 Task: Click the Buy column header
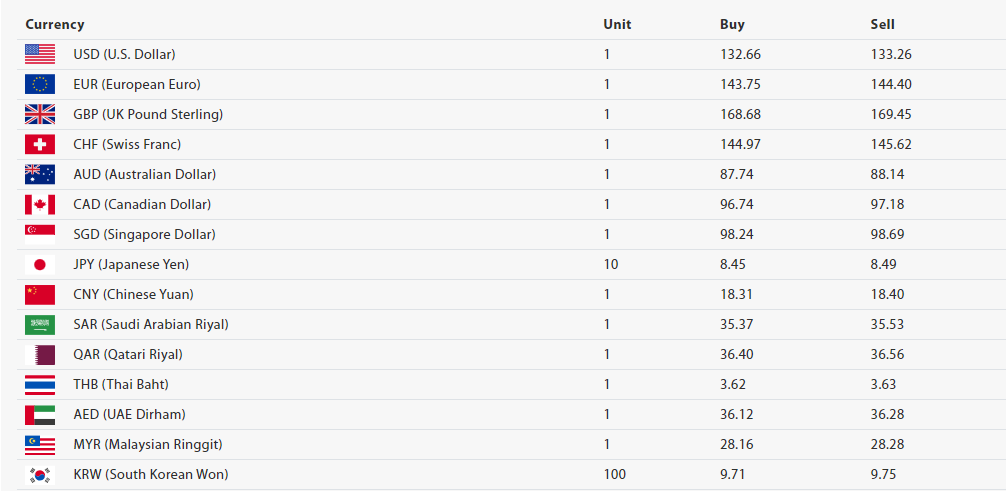point(732,24)
